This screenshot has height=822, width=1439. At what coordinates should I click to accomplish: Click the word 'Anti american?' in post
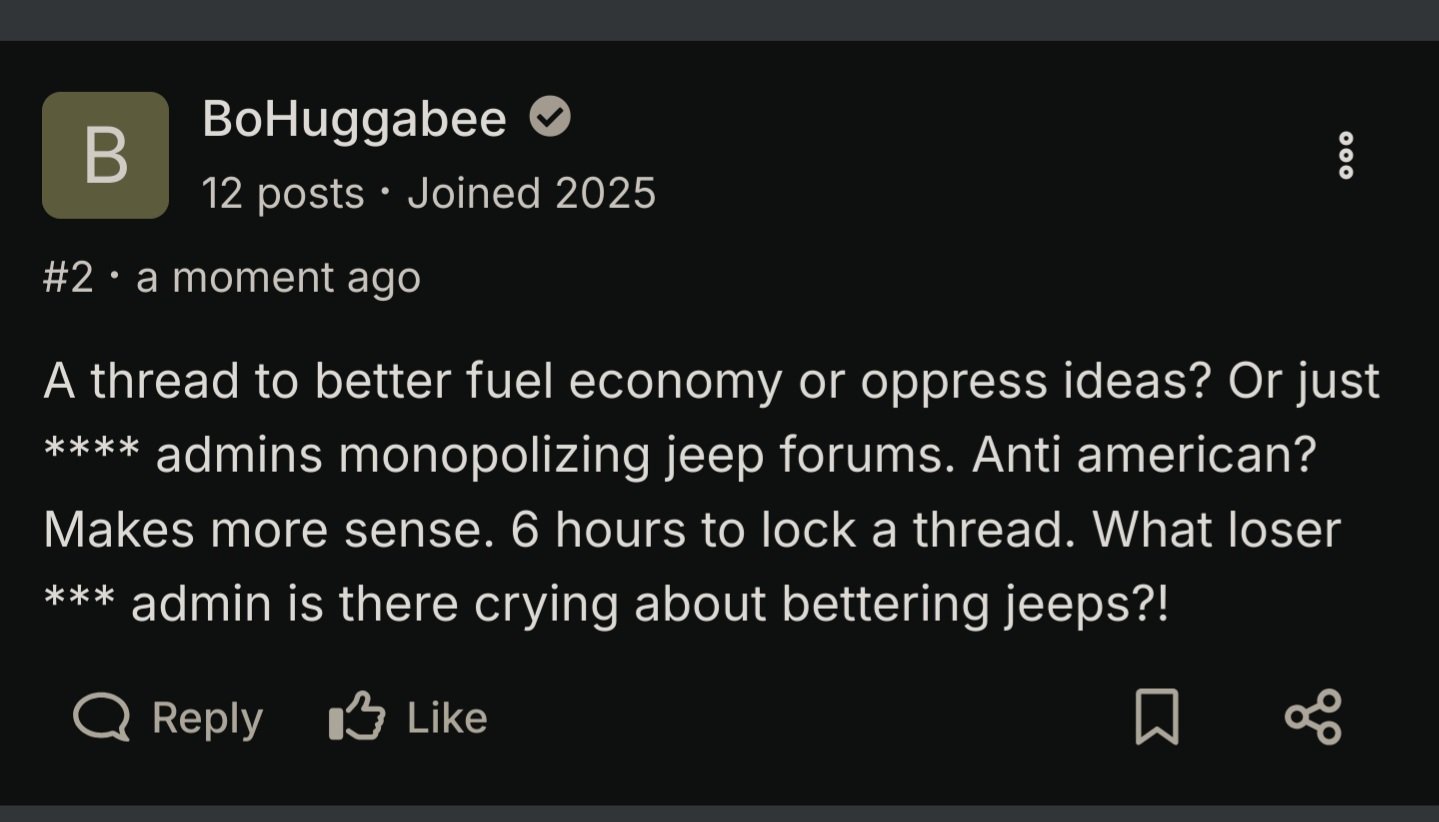click(1143, 456)
